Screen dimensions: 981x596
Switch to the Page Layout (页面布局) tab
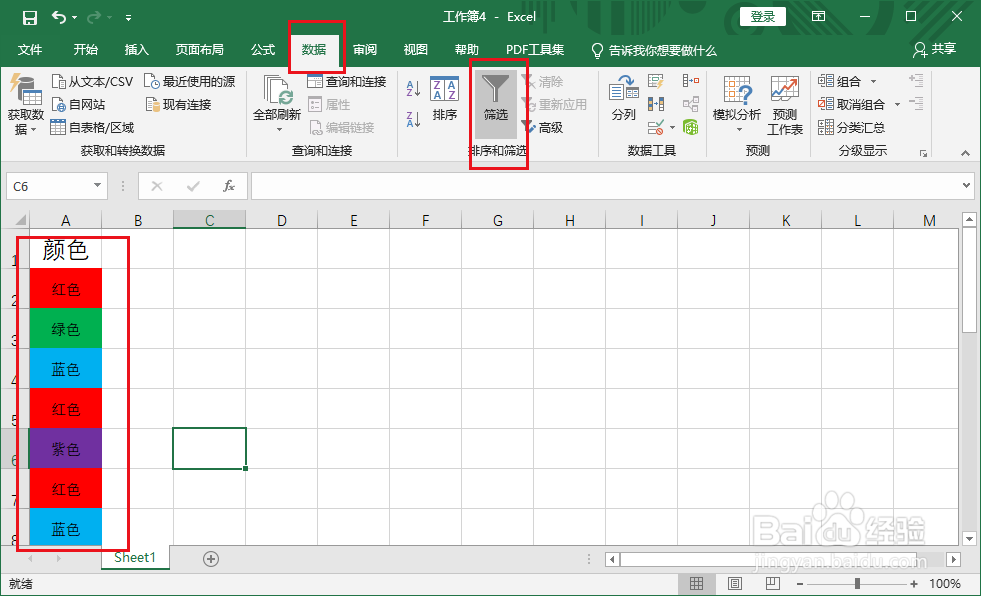(200, 50)
